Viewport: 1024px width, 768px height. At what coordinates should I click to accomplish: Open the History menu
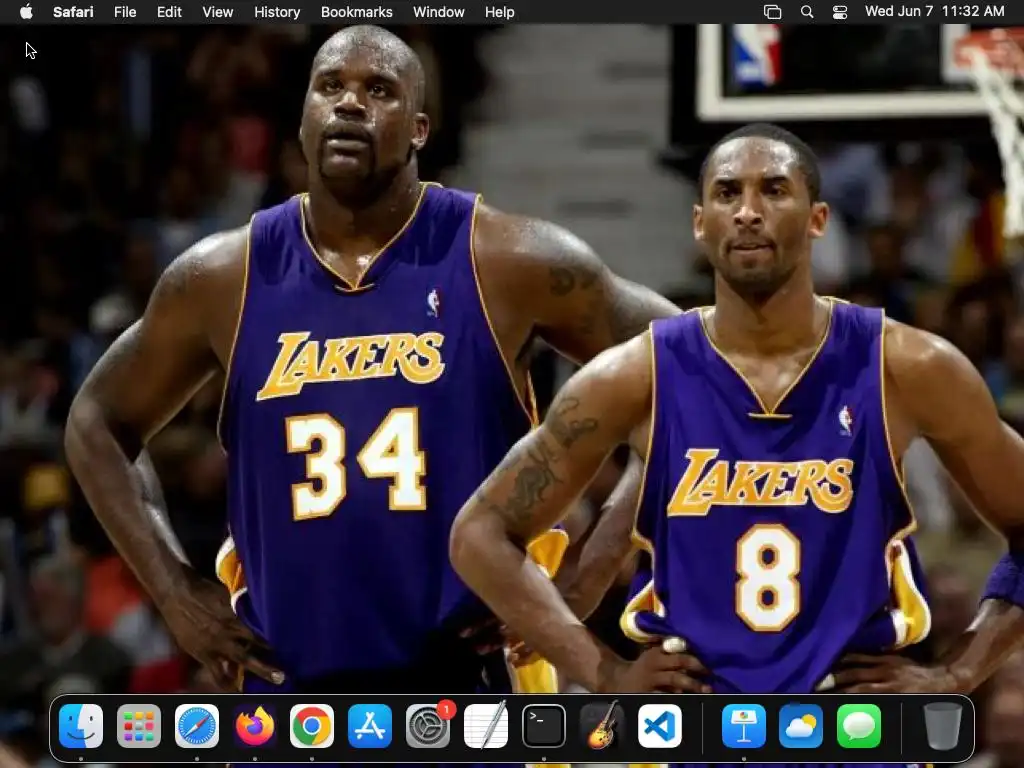[277, 12]
